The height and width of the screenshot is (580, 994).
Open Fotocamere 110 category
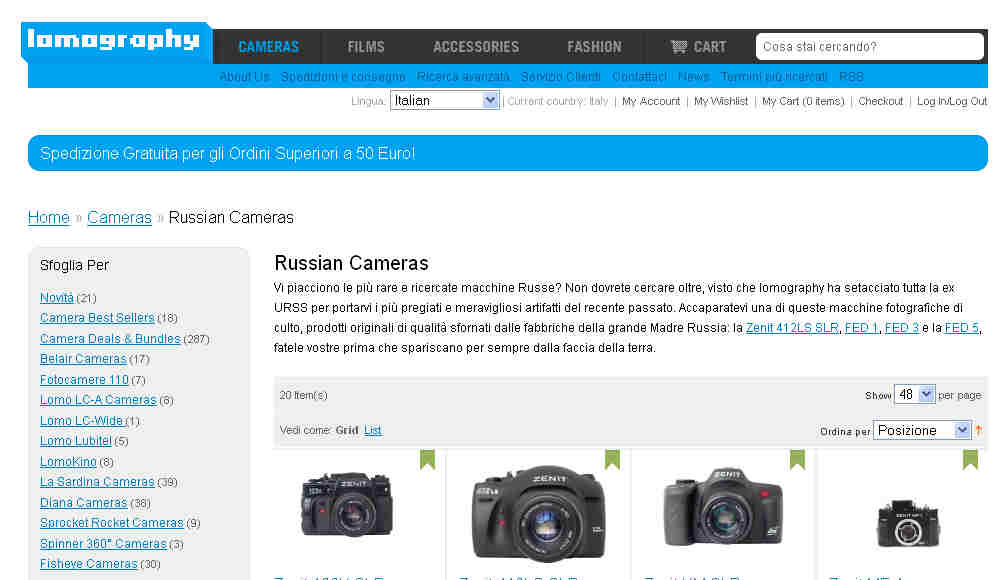(84, 380)
